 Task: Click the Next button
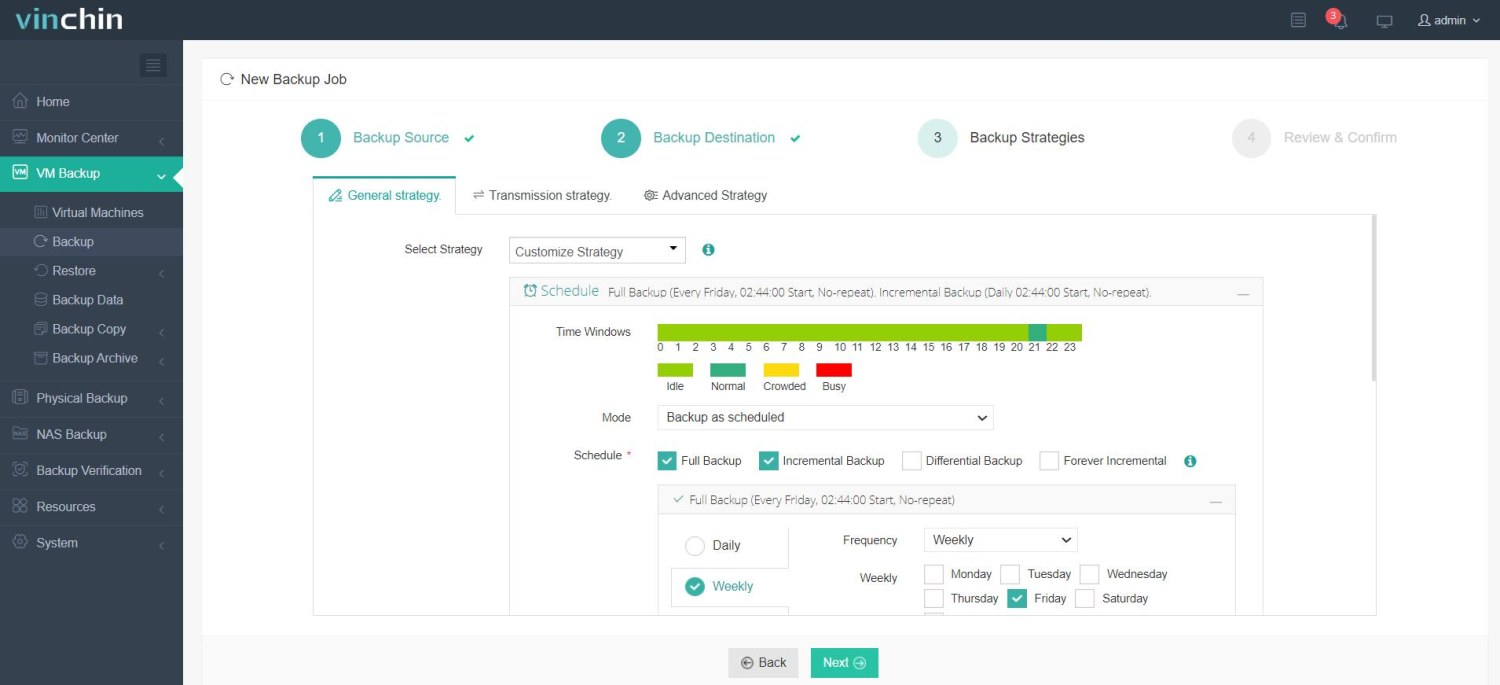844,663
